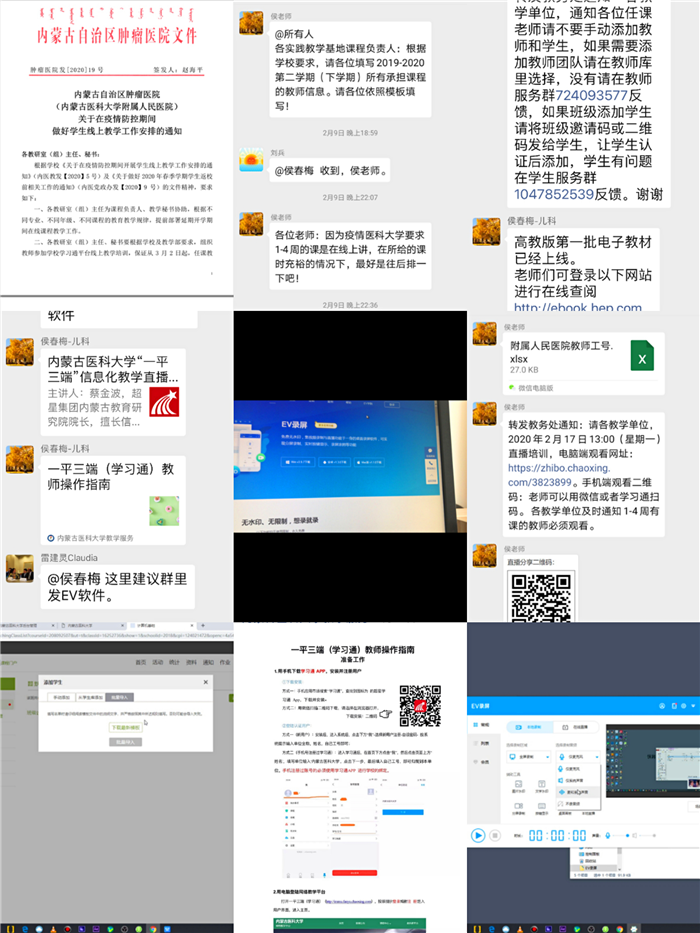Open a new browser tab with the plus button

click(x=203, y=625)
